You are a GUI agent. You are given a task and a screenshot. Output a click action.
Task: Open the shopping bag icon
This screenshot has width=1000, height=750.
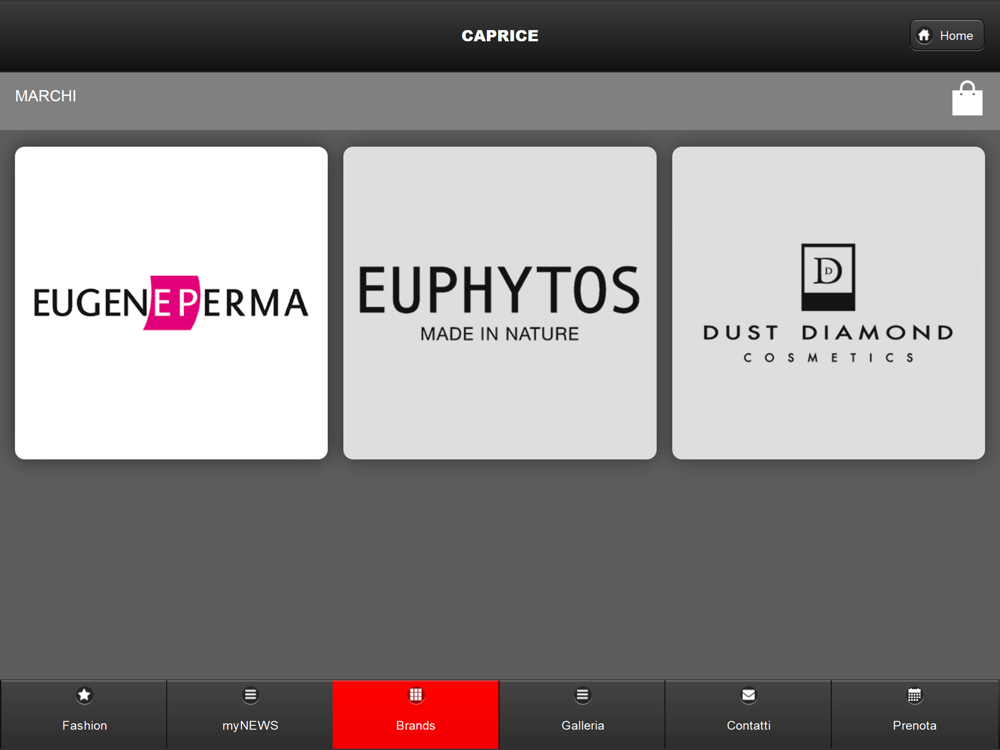tap(967, 98)
